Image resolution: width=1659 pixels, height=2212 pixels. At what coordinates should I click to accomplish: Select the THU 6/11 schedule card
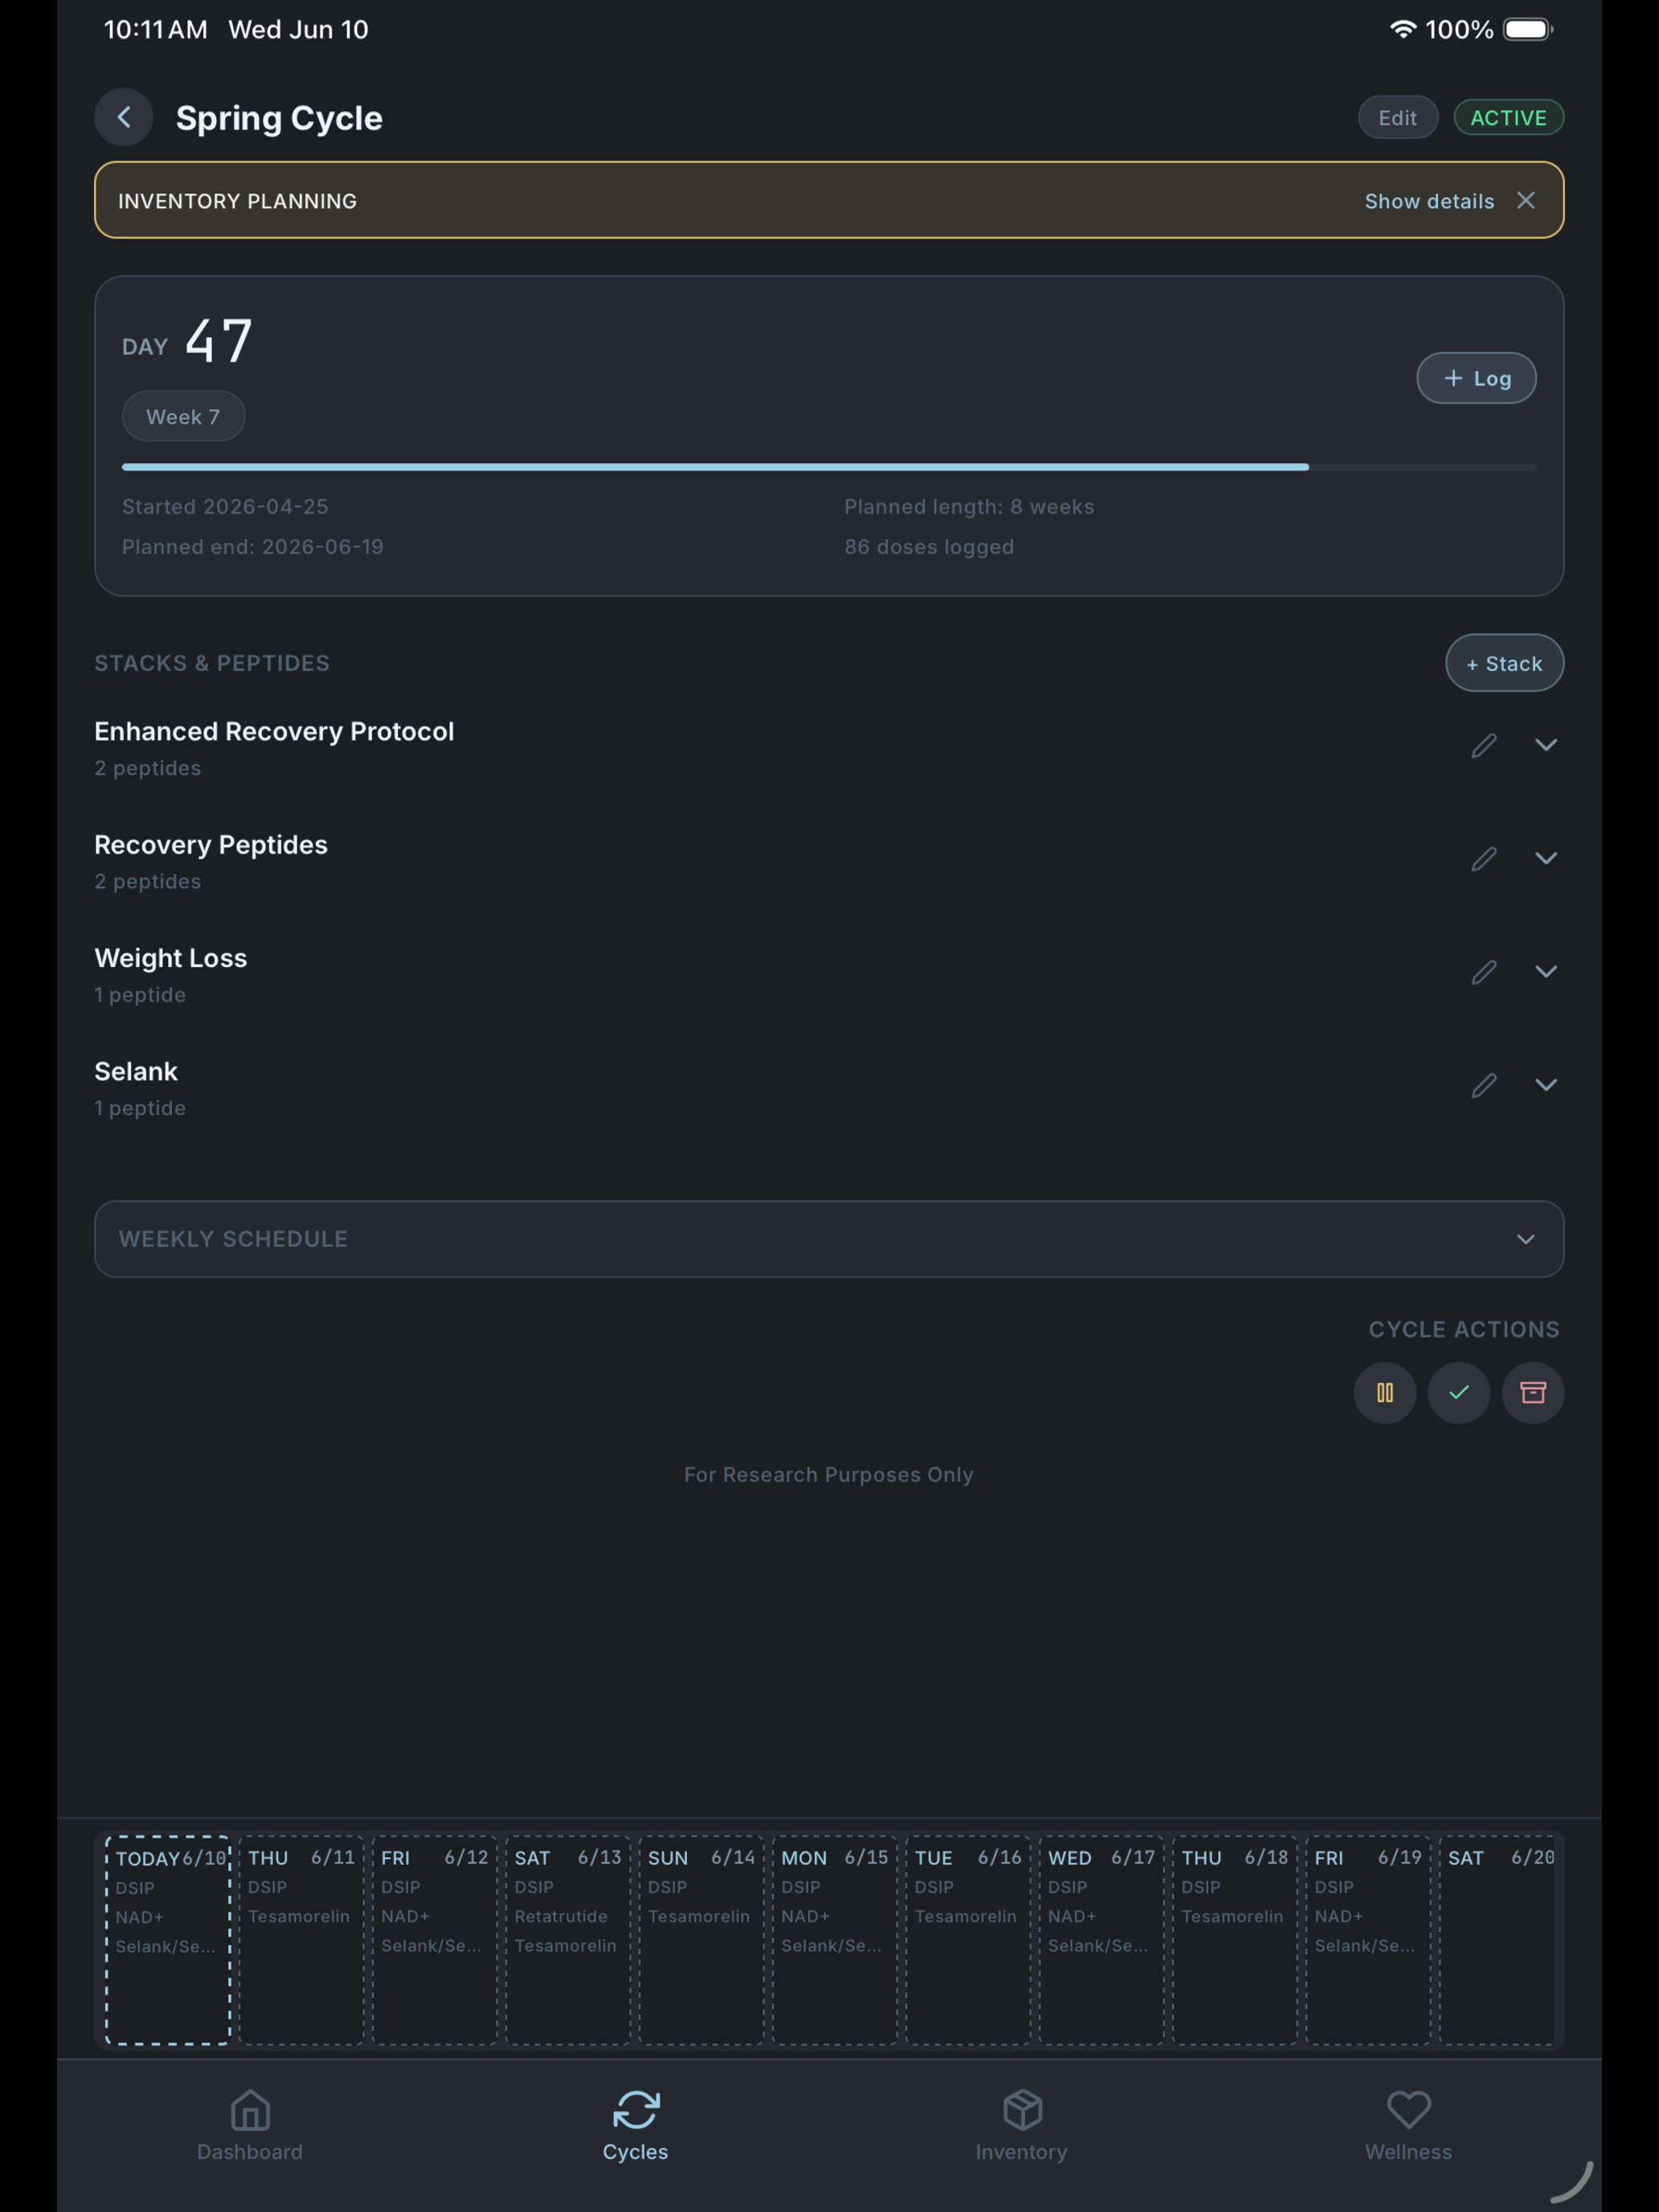pyautogui.click(x=301, y=1940)
